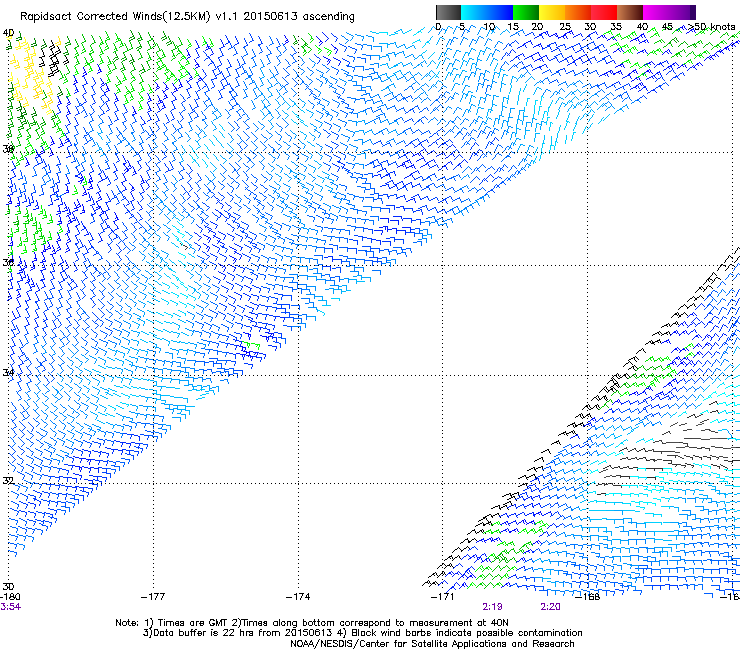Click the latitude label '34'
The image size is (740, 650).
click(8, 372)
